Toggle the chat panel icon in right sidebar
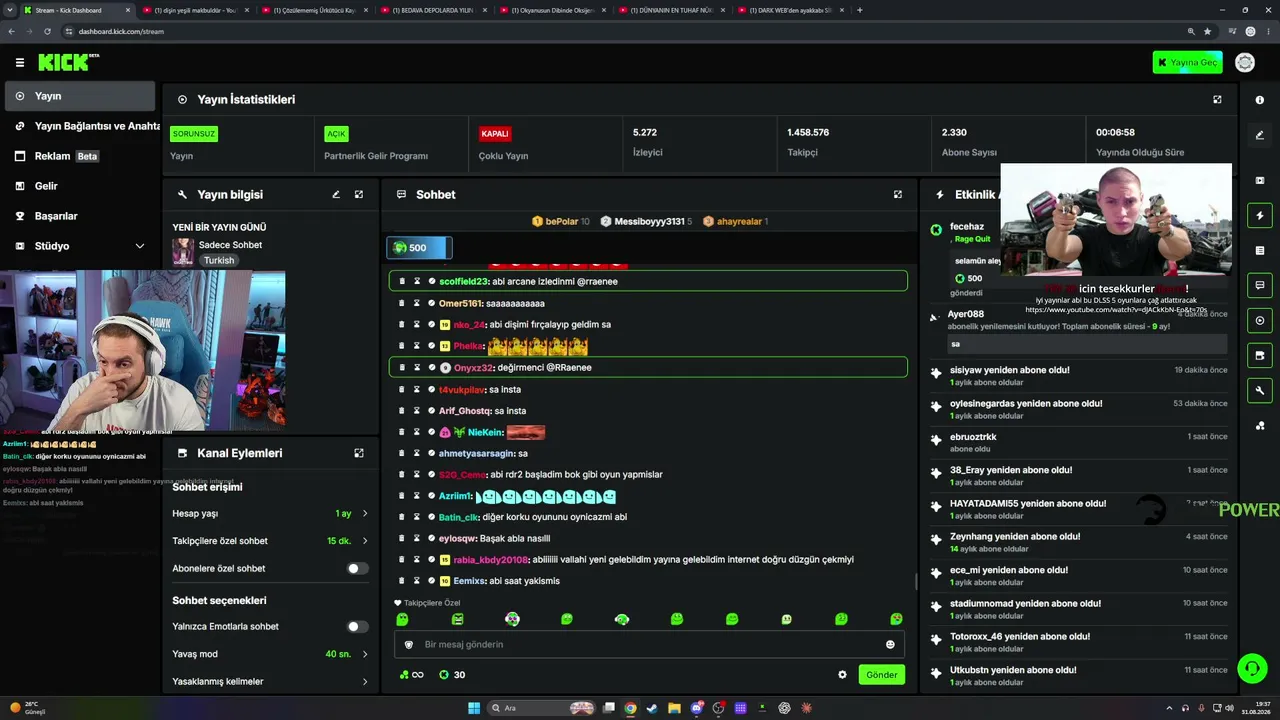 pos(1260,286)
